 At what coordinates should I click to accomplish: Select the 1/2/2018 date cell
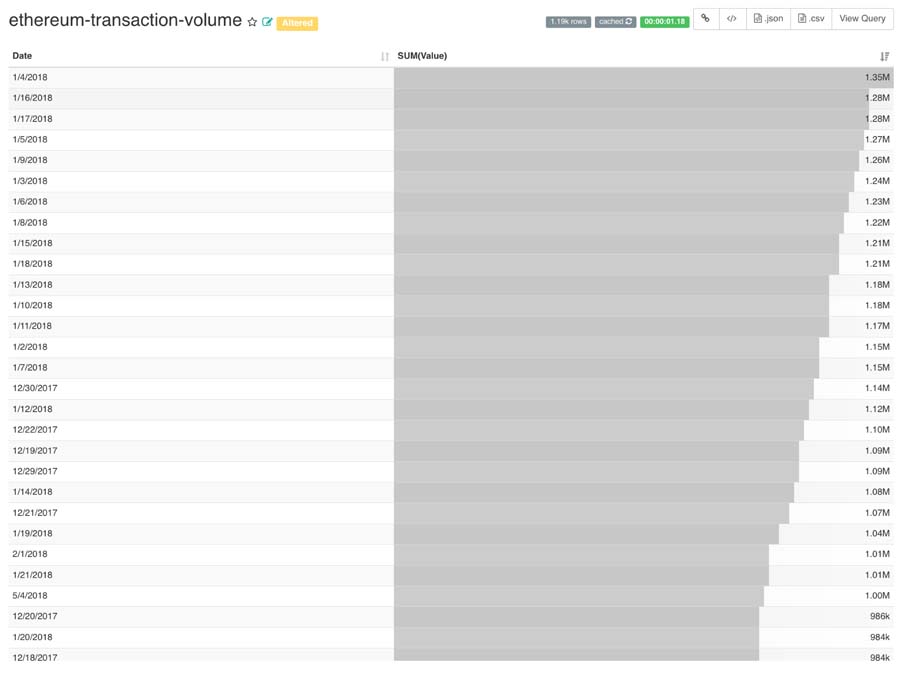pyautogui.click(x=201, y=347)
